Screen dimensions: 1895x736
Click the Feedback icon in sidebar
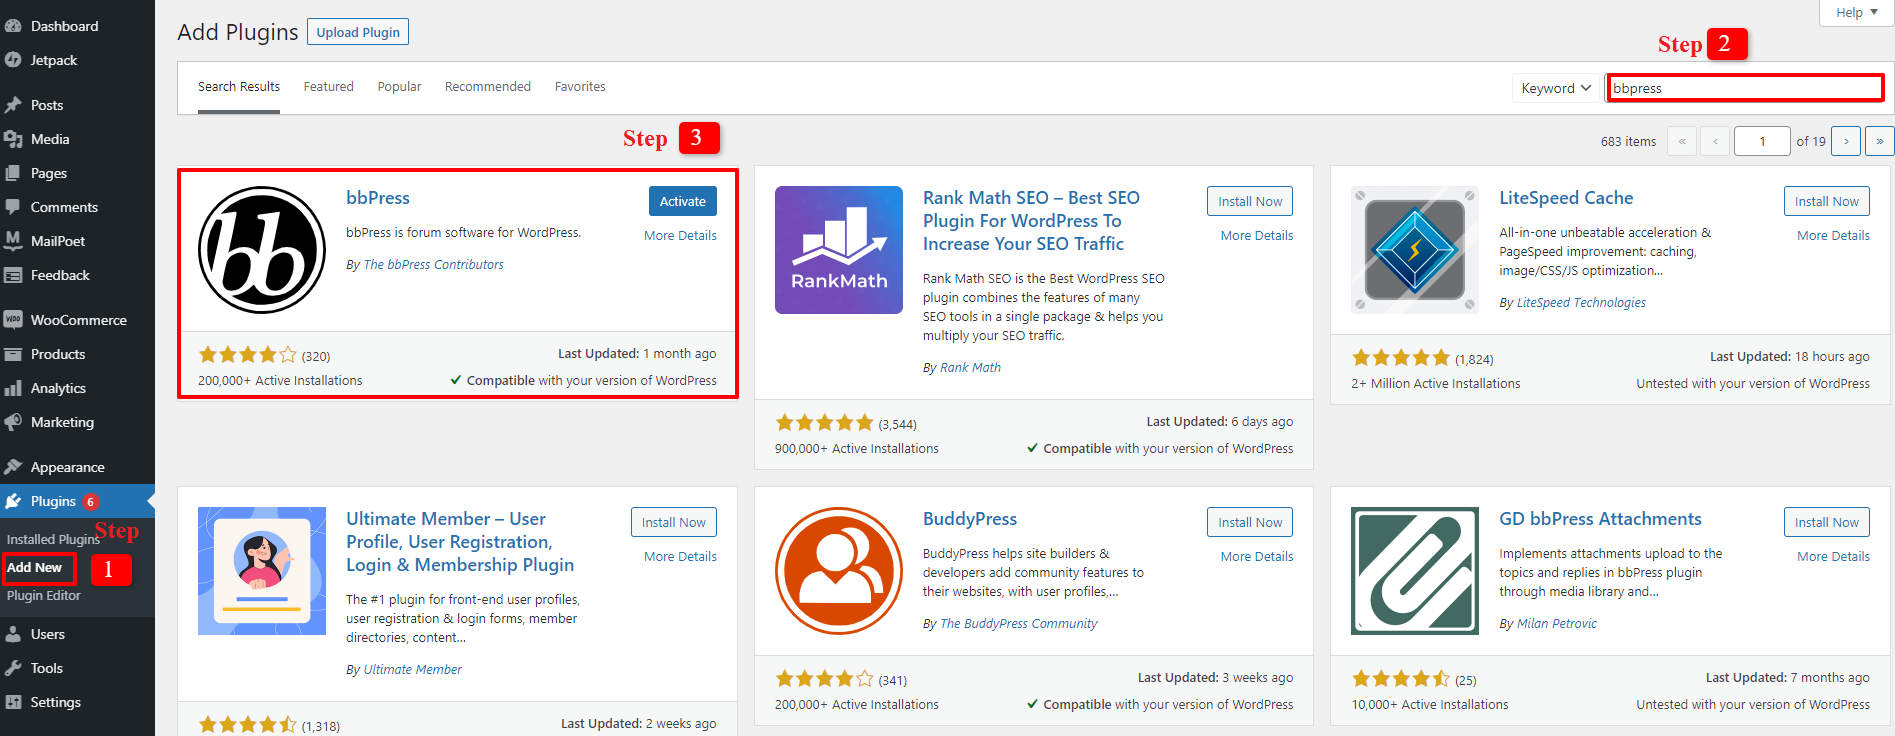click(x=13, y=275)
